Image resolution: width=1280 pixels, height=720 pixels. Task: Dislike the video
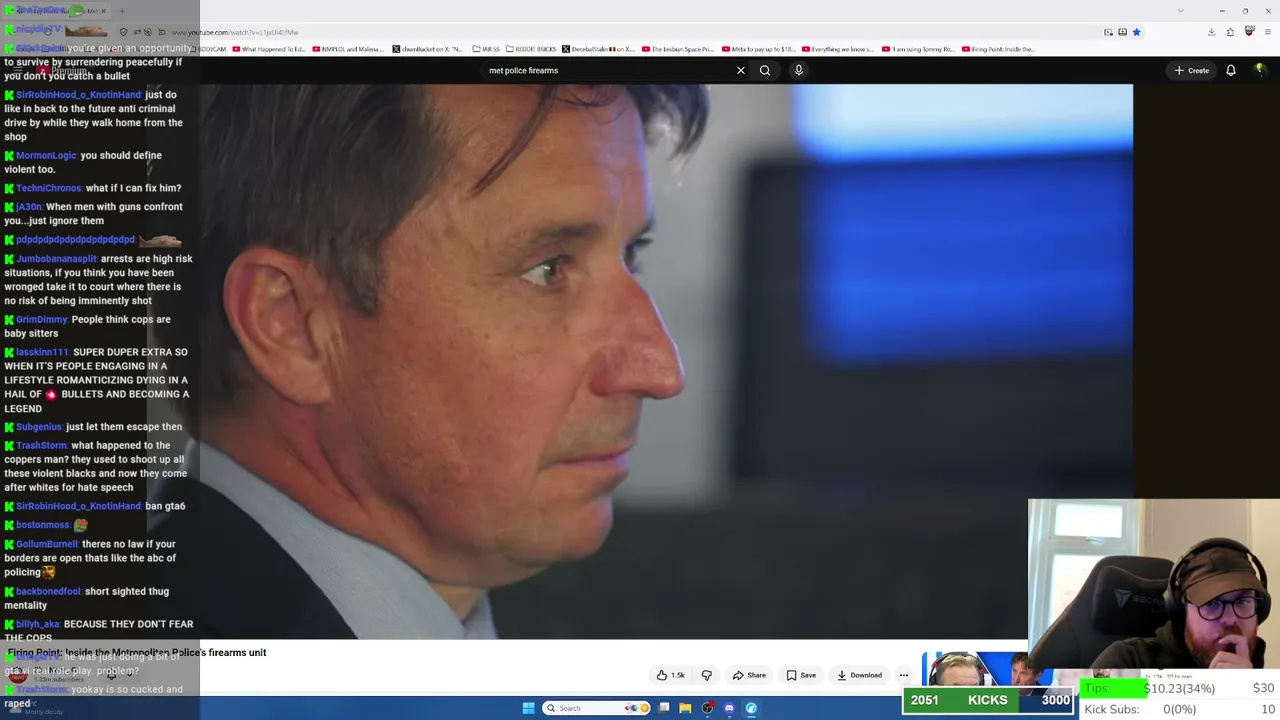click(x=707, y=675)
